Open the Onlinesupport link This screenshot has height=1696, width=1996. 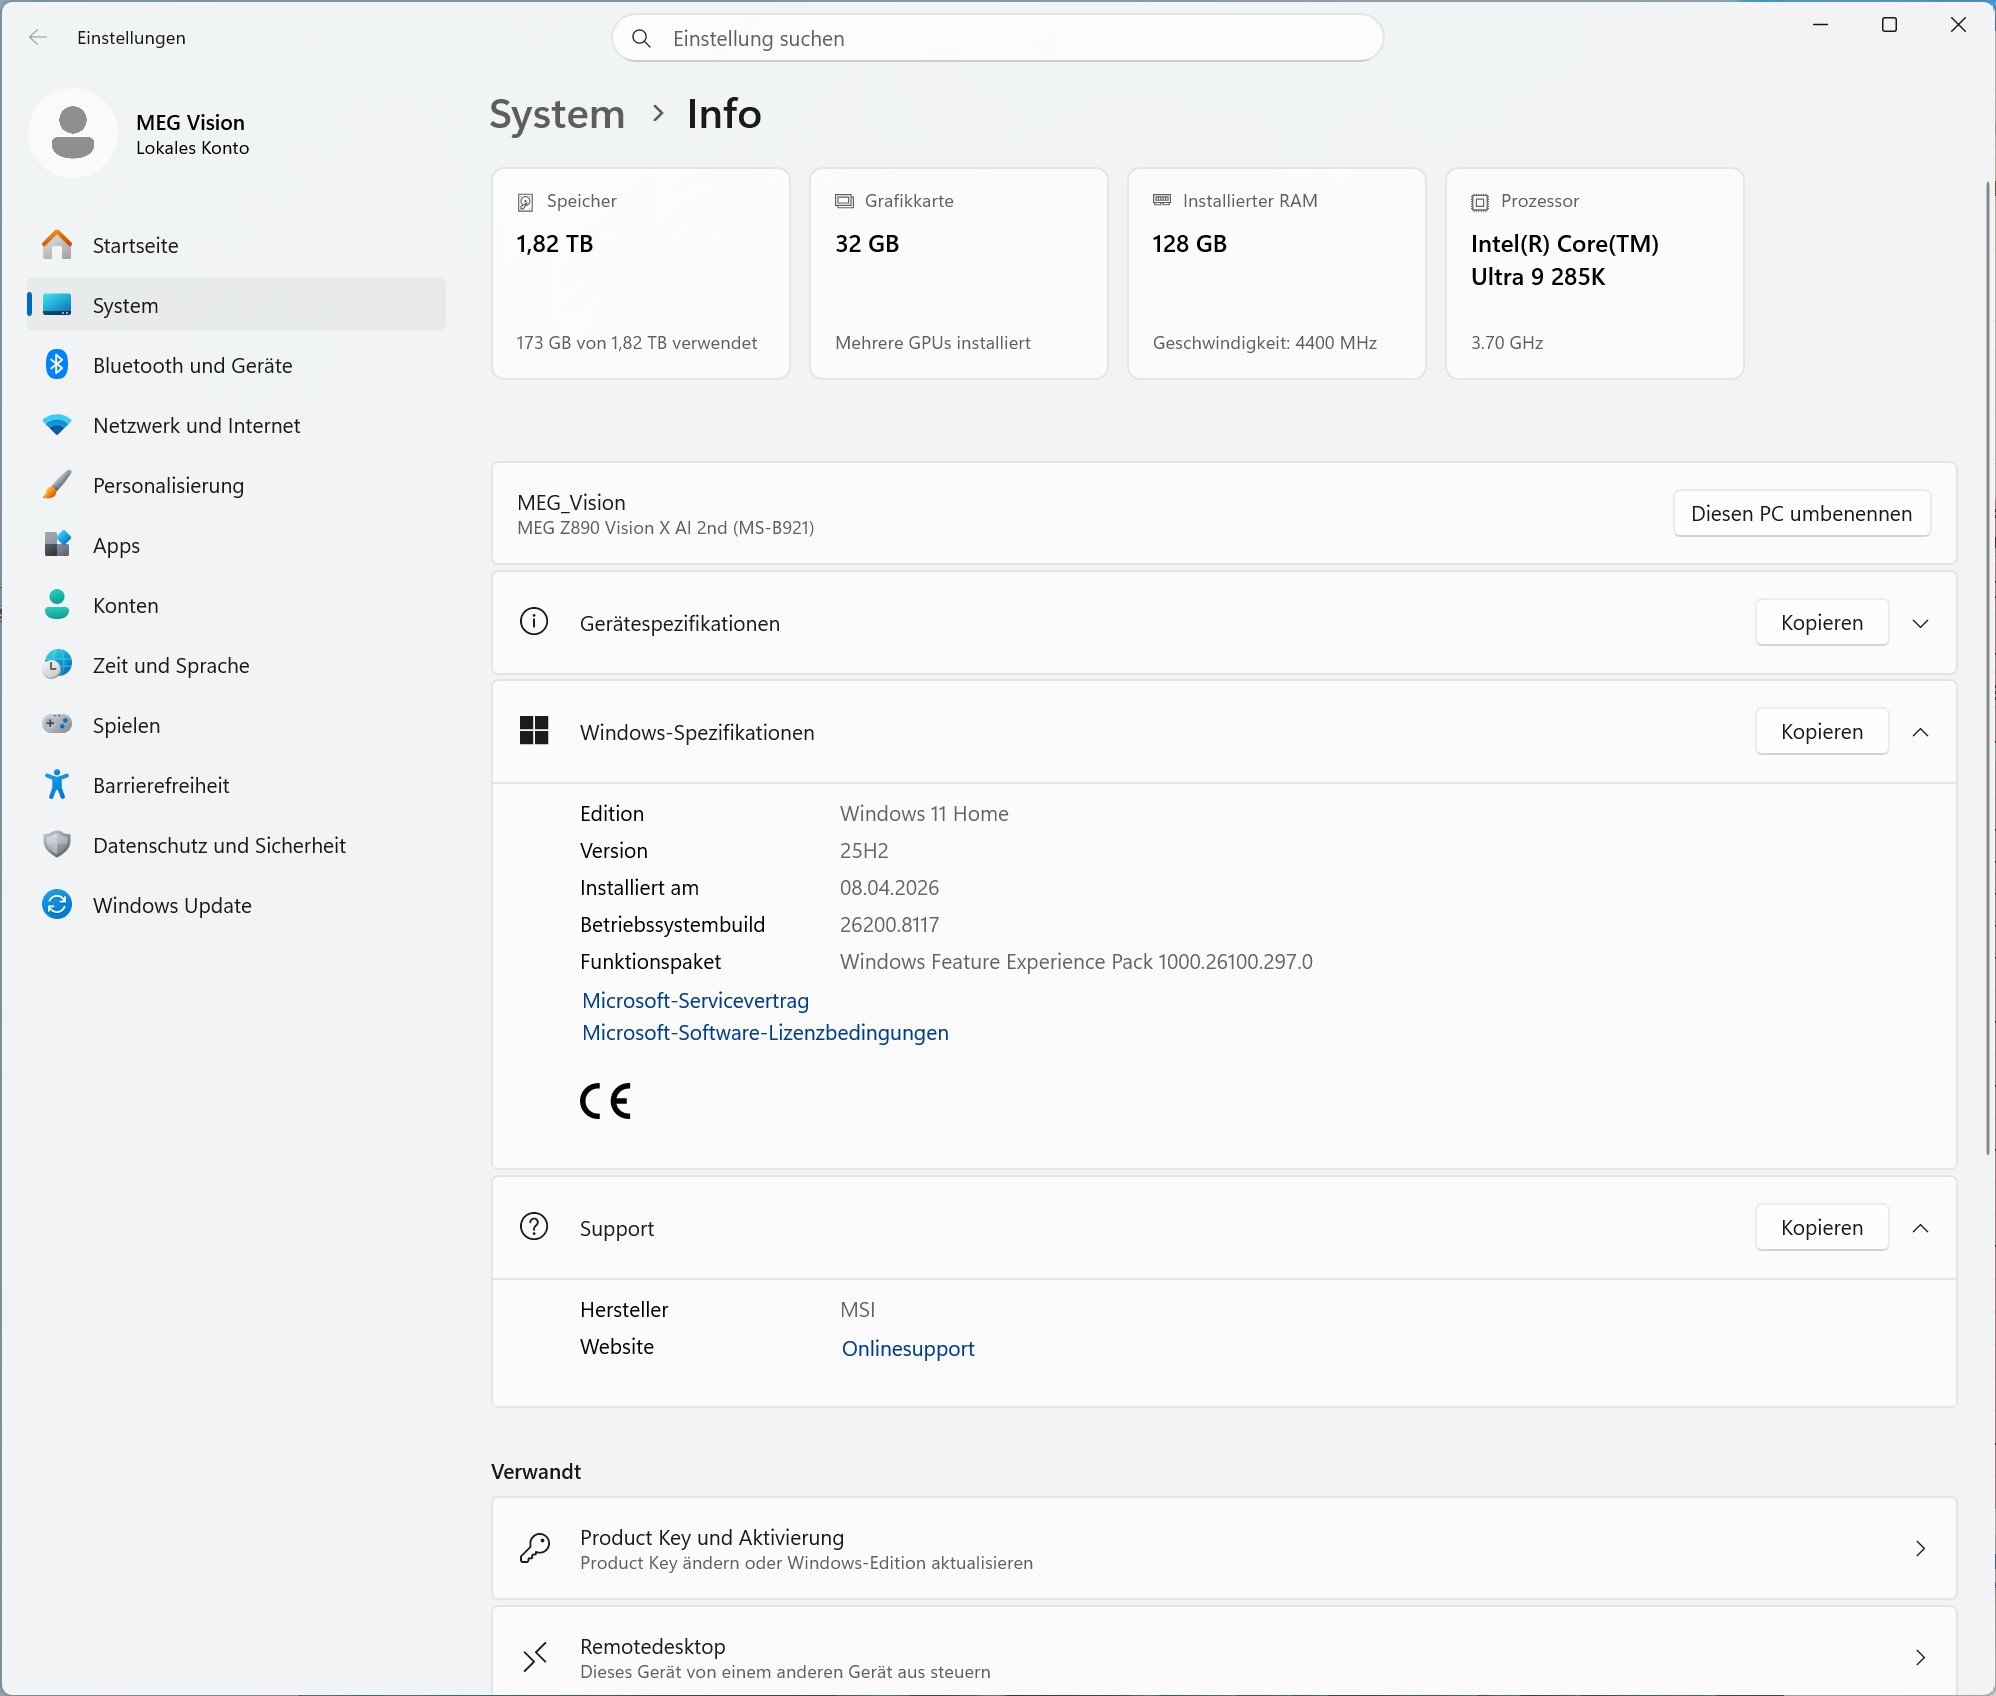(x=907, y=1348)
